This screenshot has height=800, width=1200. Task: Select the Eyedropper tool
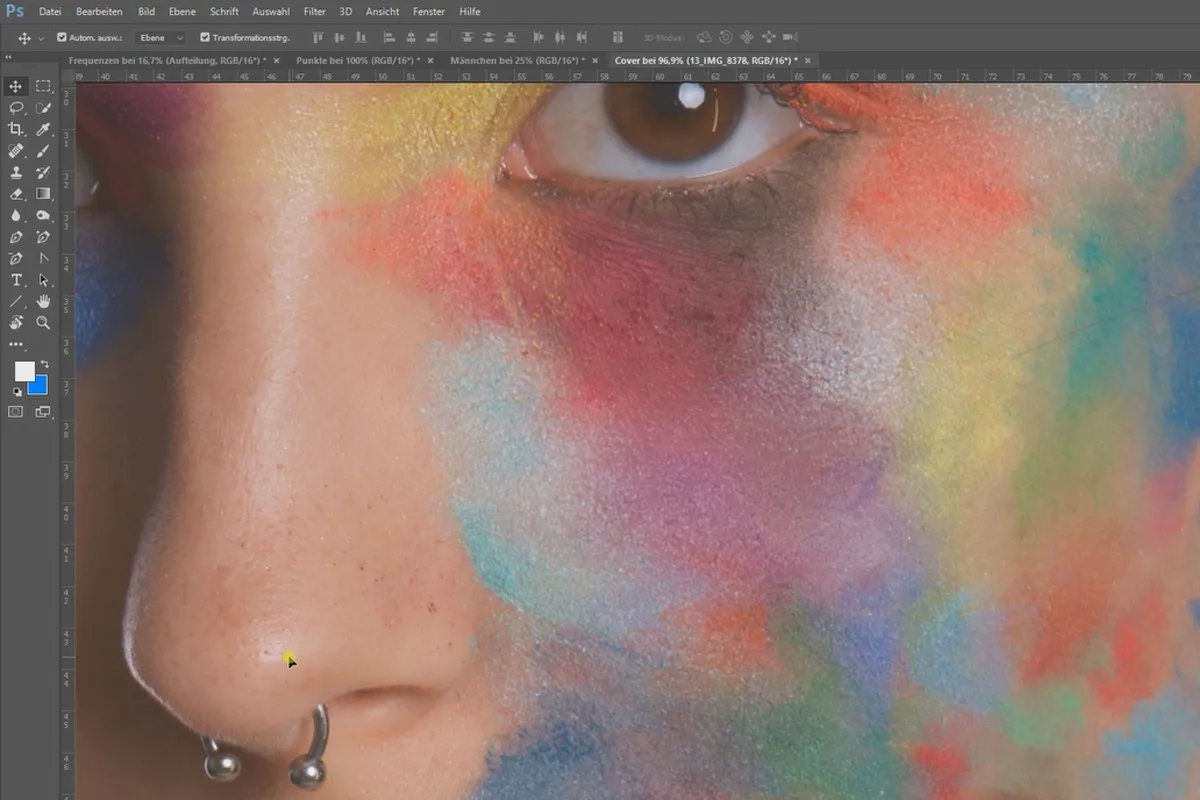pyautogui.click(x=43, y=130)
